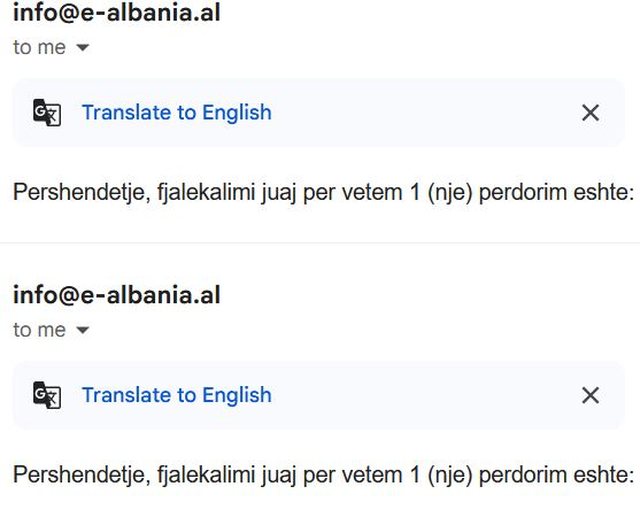Translate the top email to English
Image resolution: width=640 pixels, height=525 pixels.
pyautogui.click(x=176, y=112)
